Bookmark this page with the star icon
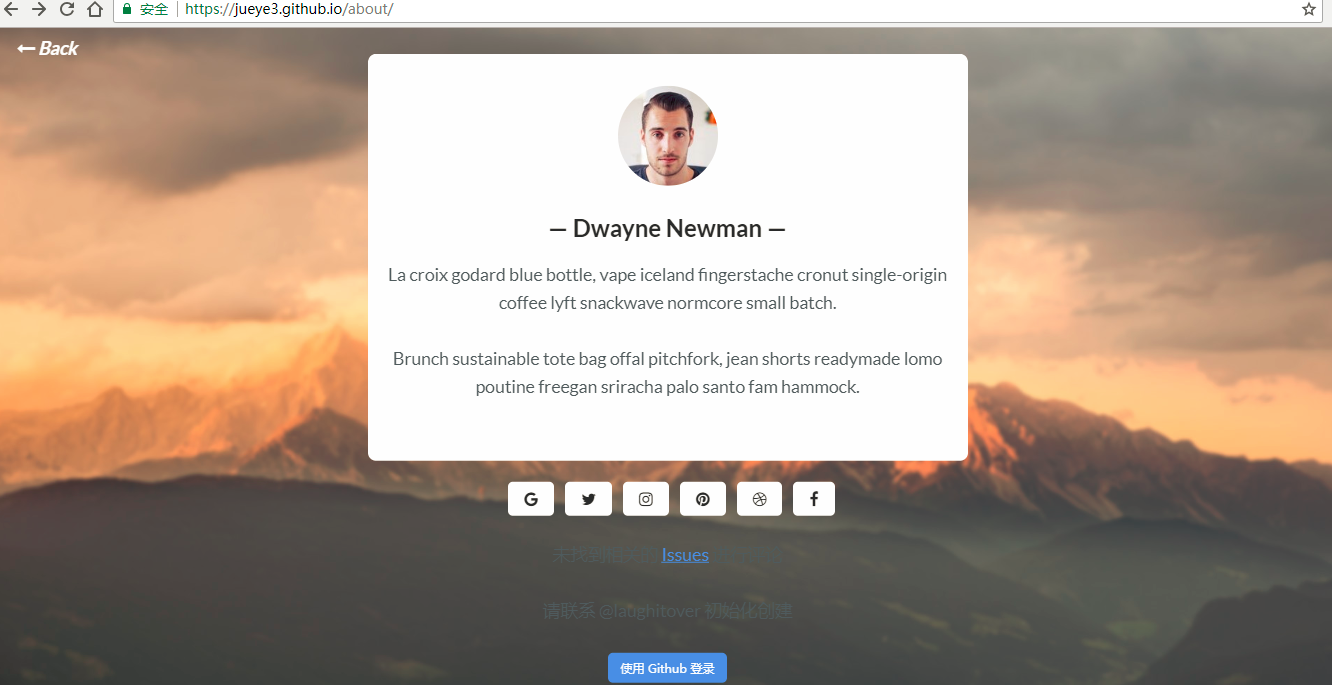1332x685 pixels. [1308, 9]
